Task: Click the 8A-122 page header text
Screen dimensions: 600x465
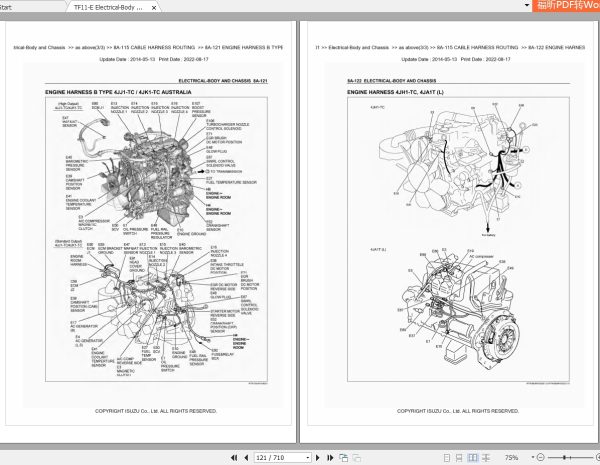Action: 391,81
